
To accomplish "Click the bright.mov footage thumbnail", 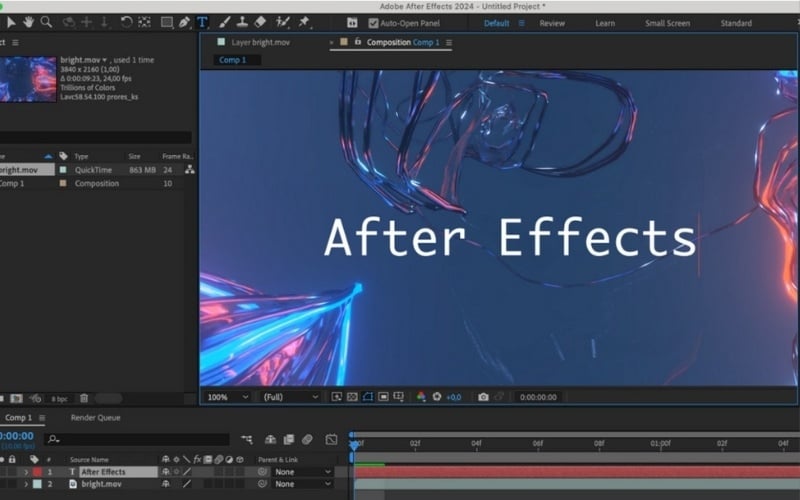I will click(28, 79).
